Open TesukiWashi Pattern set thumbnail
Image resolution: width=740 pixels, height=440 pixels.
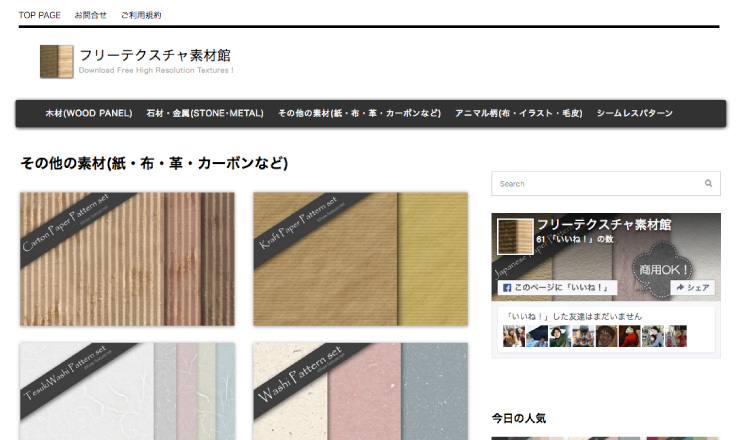point(127,391)
